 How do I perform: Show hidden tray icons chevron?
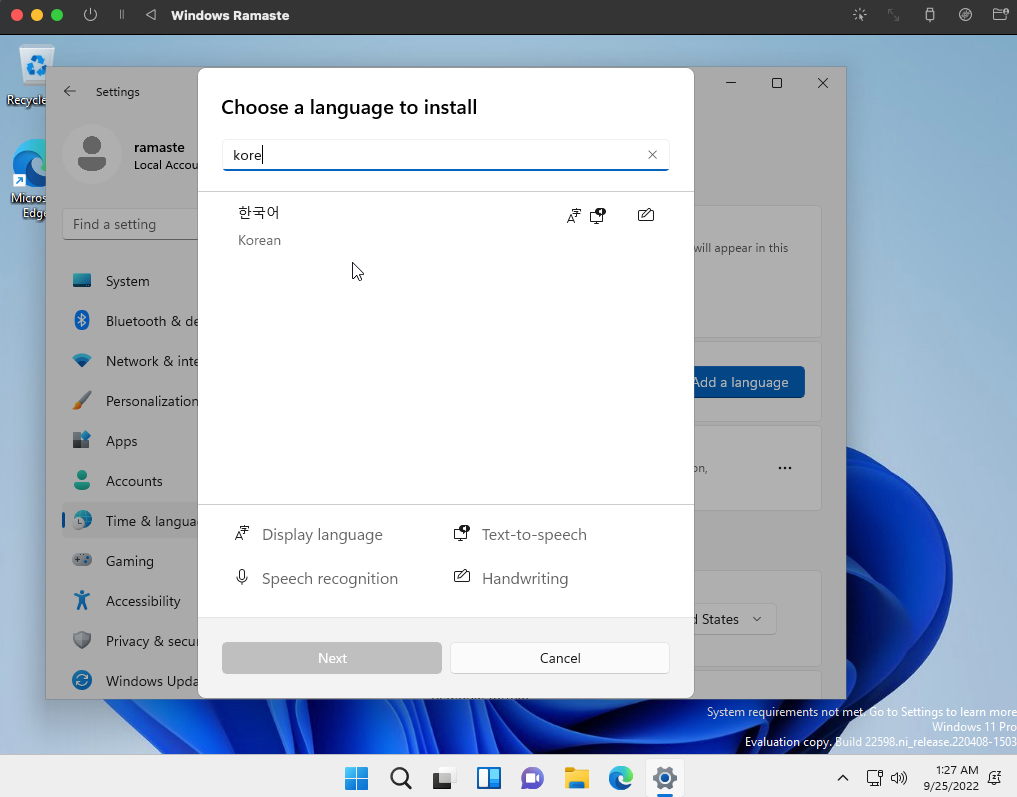click(x=843, y=778)
